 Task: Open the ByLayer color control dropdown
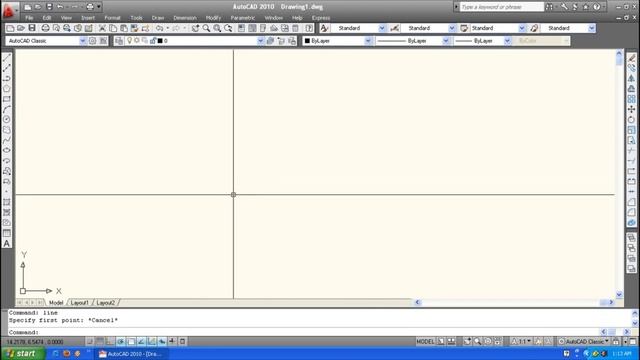(x=368, y=41)
